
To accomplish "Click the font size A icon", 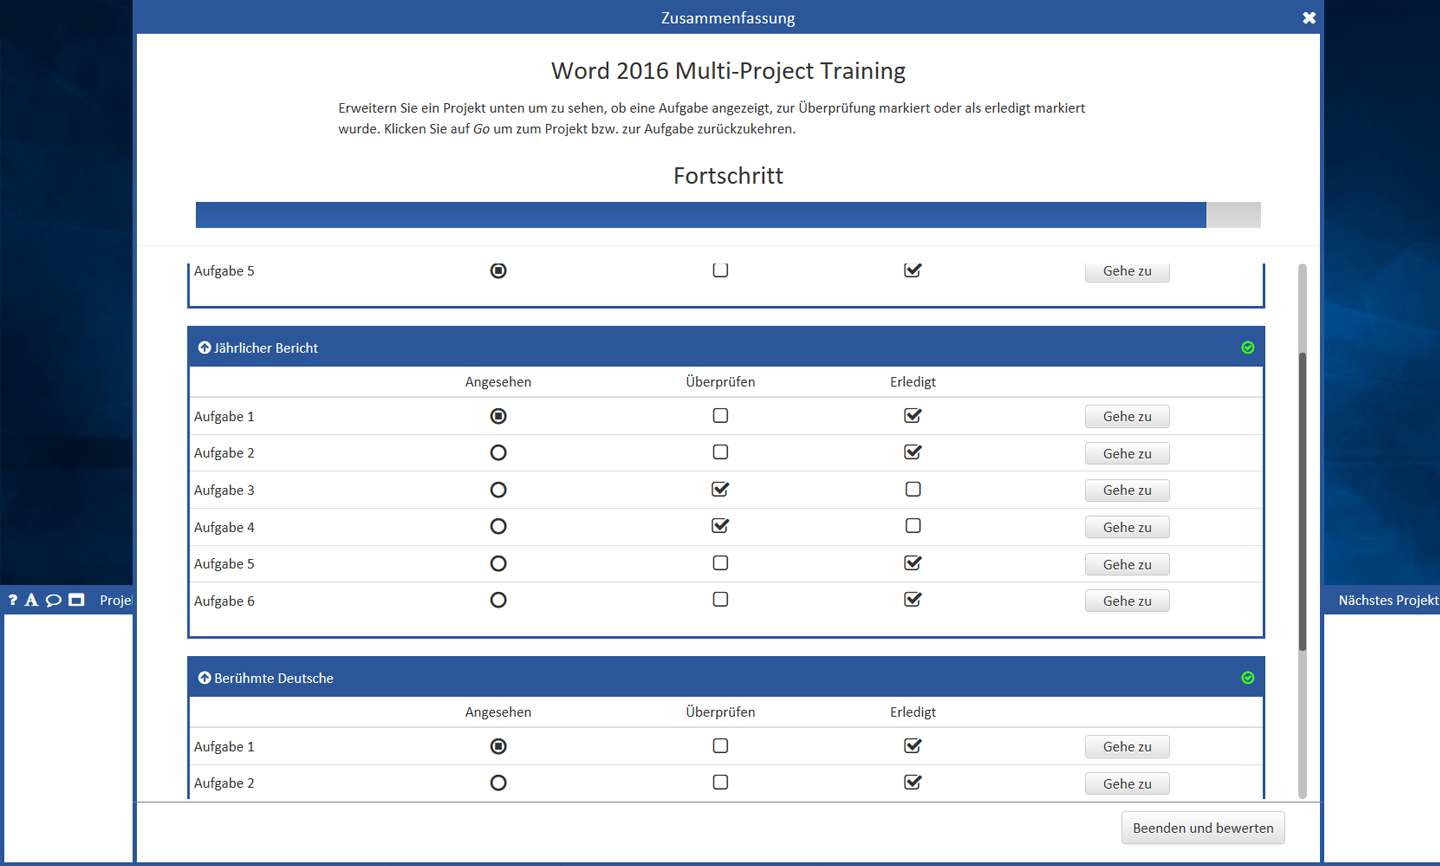I will [x=31, y=600].
